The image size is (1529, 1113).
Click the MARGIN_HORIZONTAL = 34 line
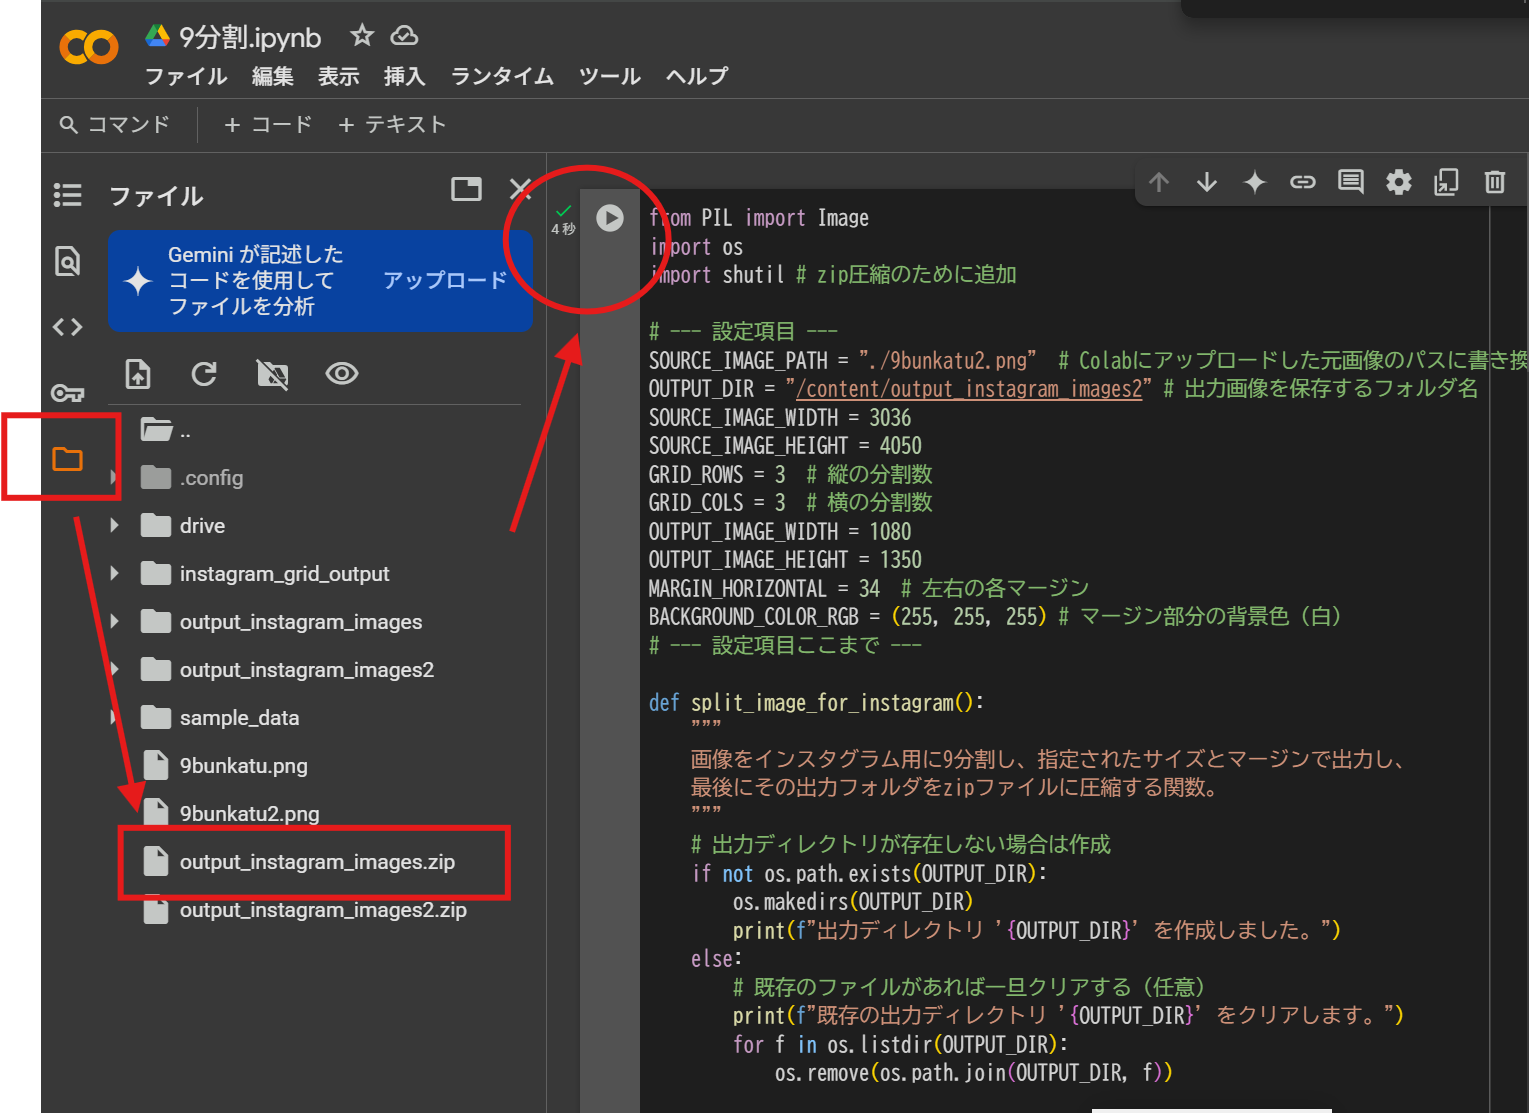(x=868, y=588)
